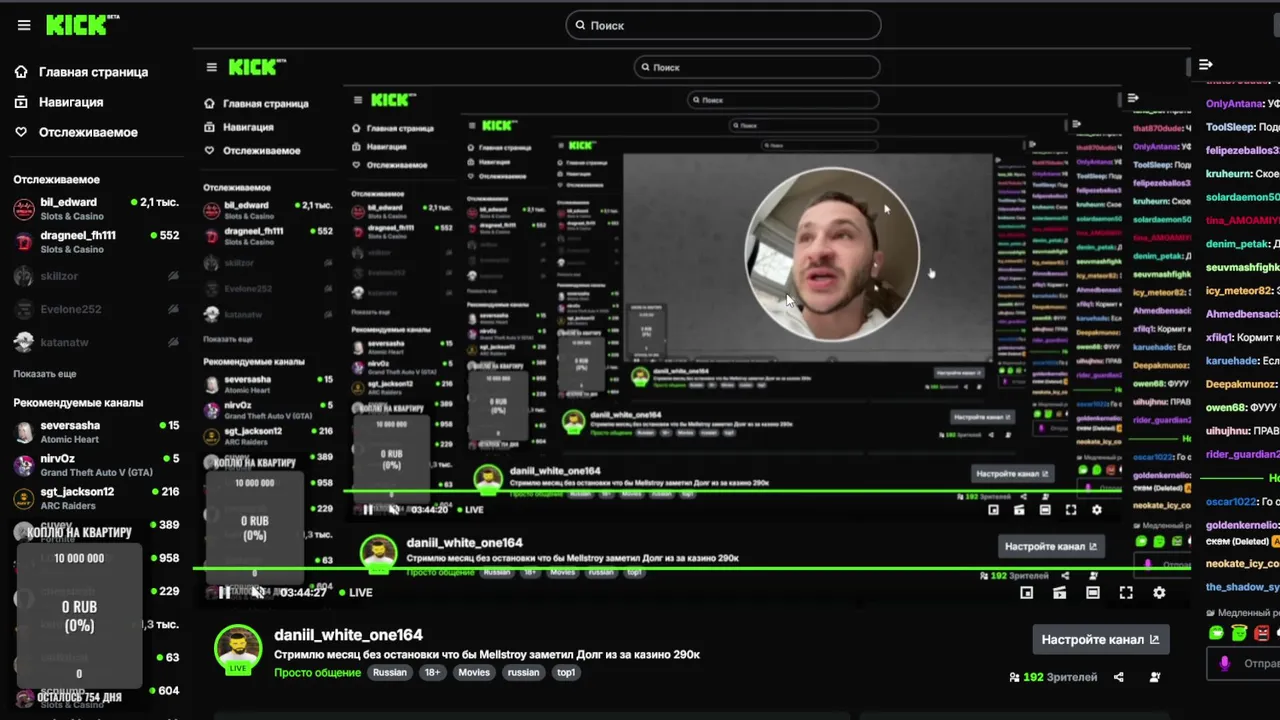Click the Медленный режим notice
Image resolution: width=1280 pixels, height=720 pixels.
1245,613
